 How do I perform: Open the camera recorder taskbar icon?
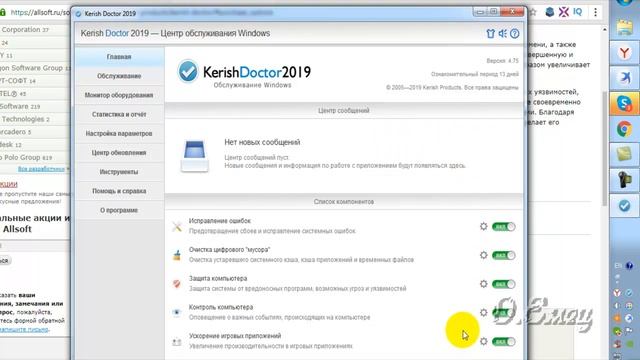(x=624, y=180)
